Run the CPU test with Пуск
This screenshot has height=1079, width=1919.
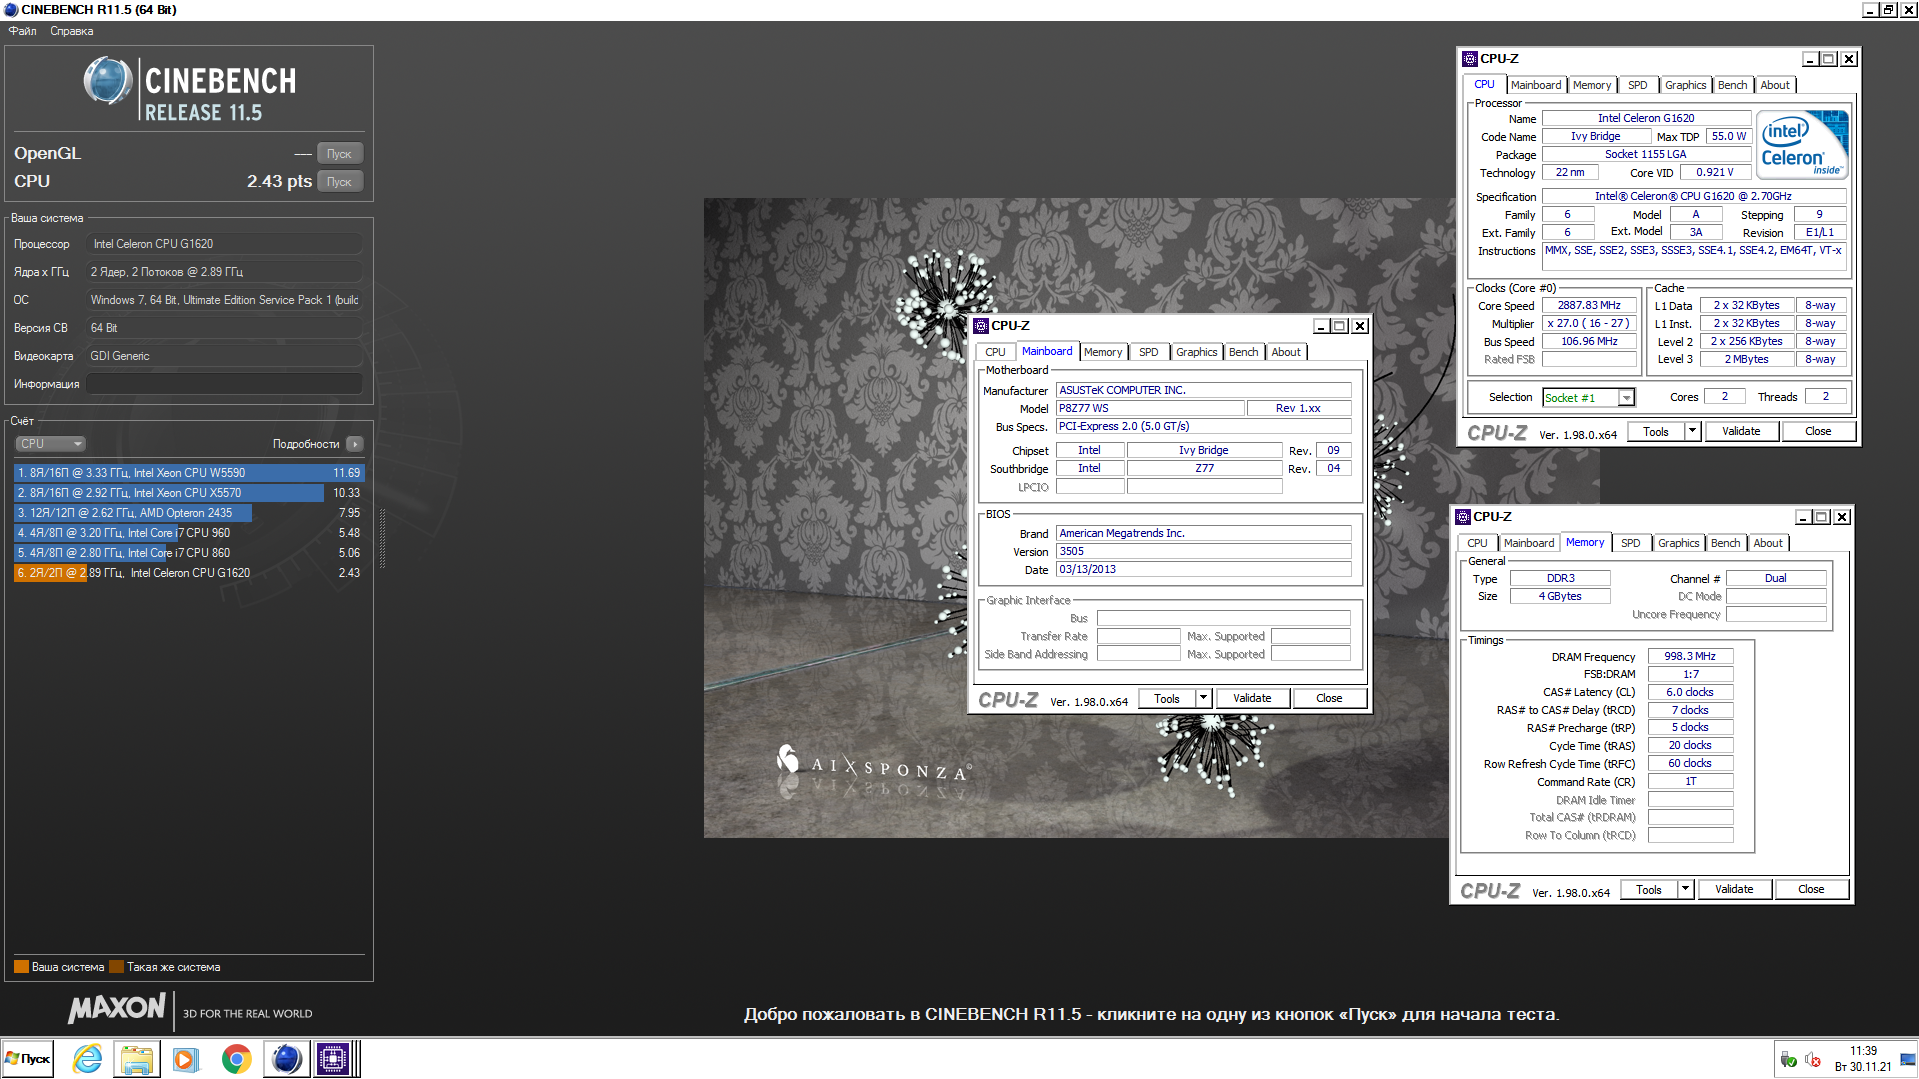click(x=339, y=182)
